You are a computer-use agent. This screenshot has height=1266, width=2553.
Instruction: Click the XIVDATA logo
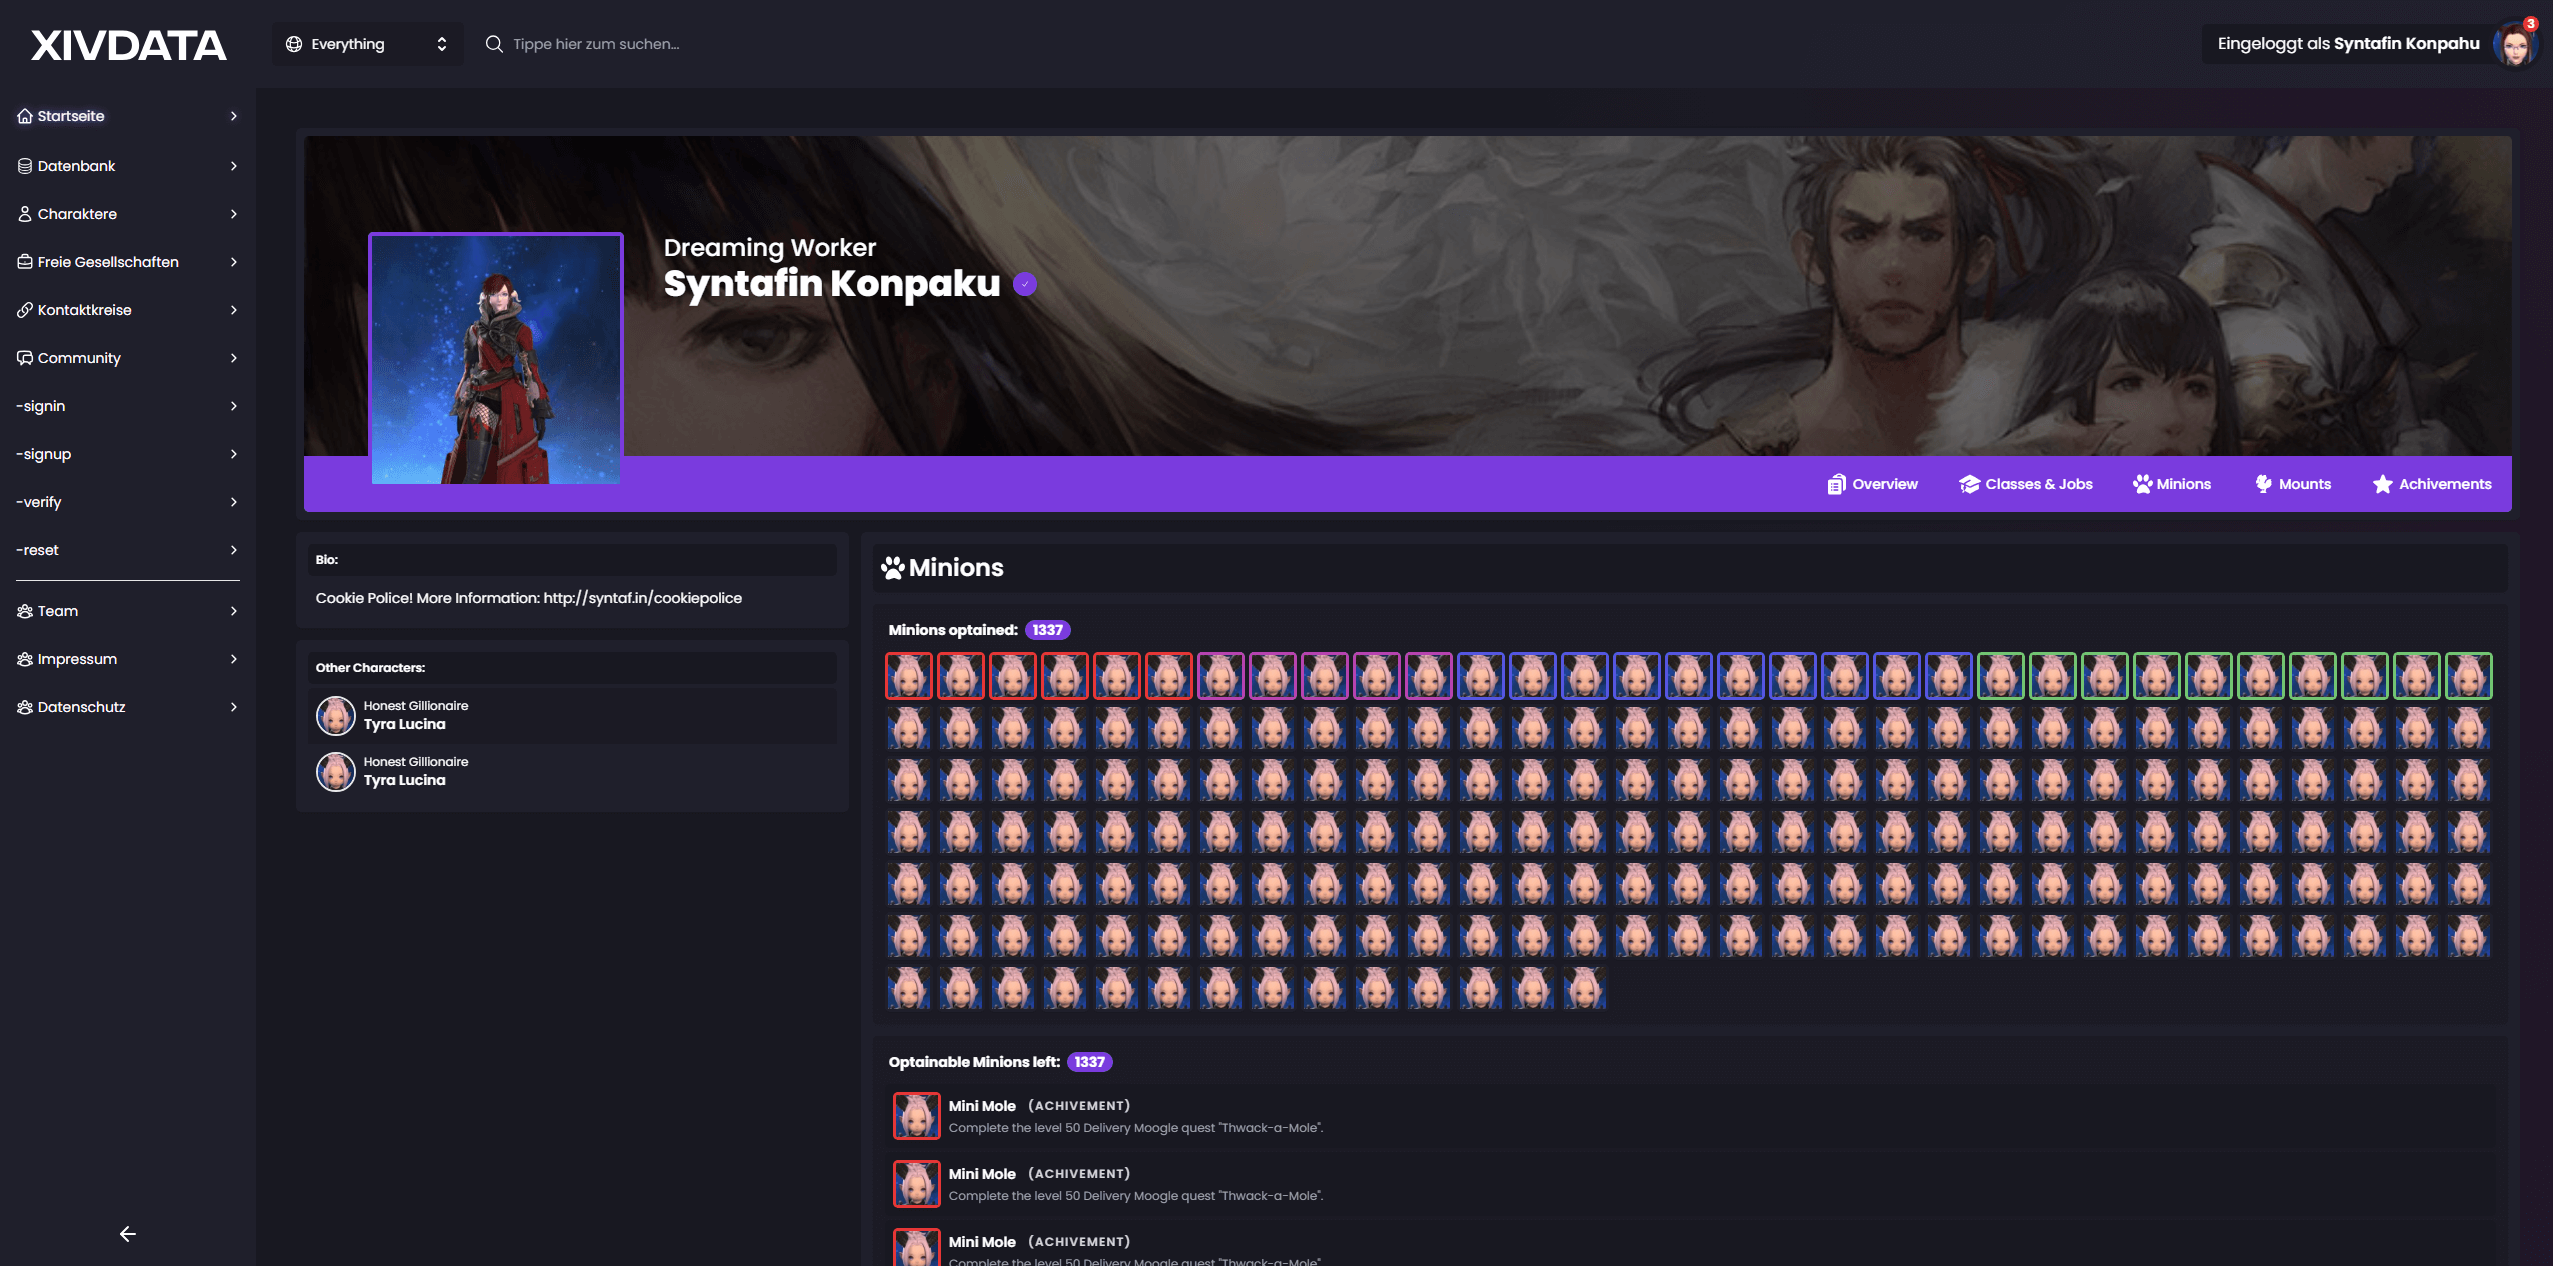128,45
